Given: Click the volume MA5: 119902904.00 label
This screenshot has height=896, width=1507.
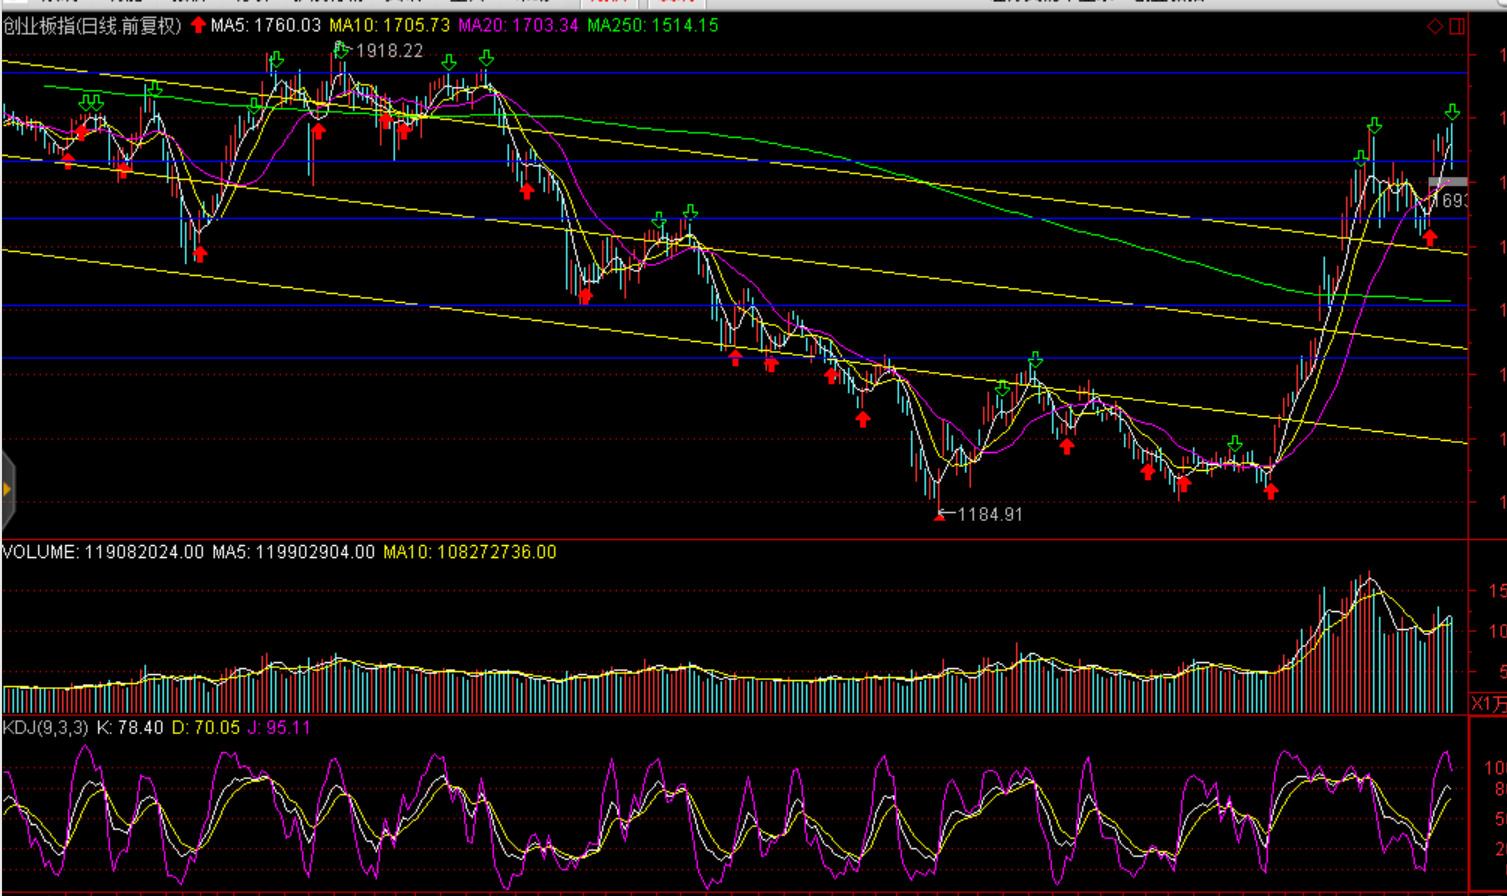Looking at the screenshot, I should coord(293,552).
